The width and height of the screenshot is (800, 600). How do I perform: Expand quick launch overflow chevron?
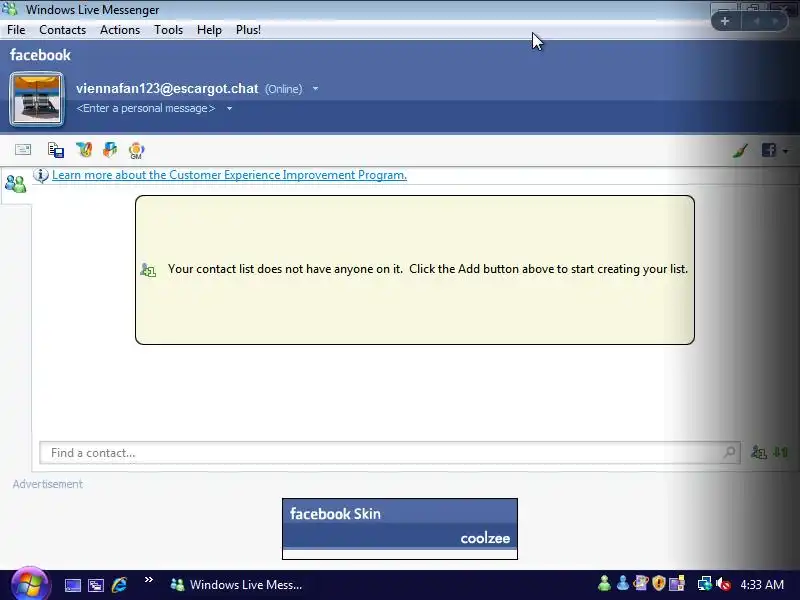[148, 580]
